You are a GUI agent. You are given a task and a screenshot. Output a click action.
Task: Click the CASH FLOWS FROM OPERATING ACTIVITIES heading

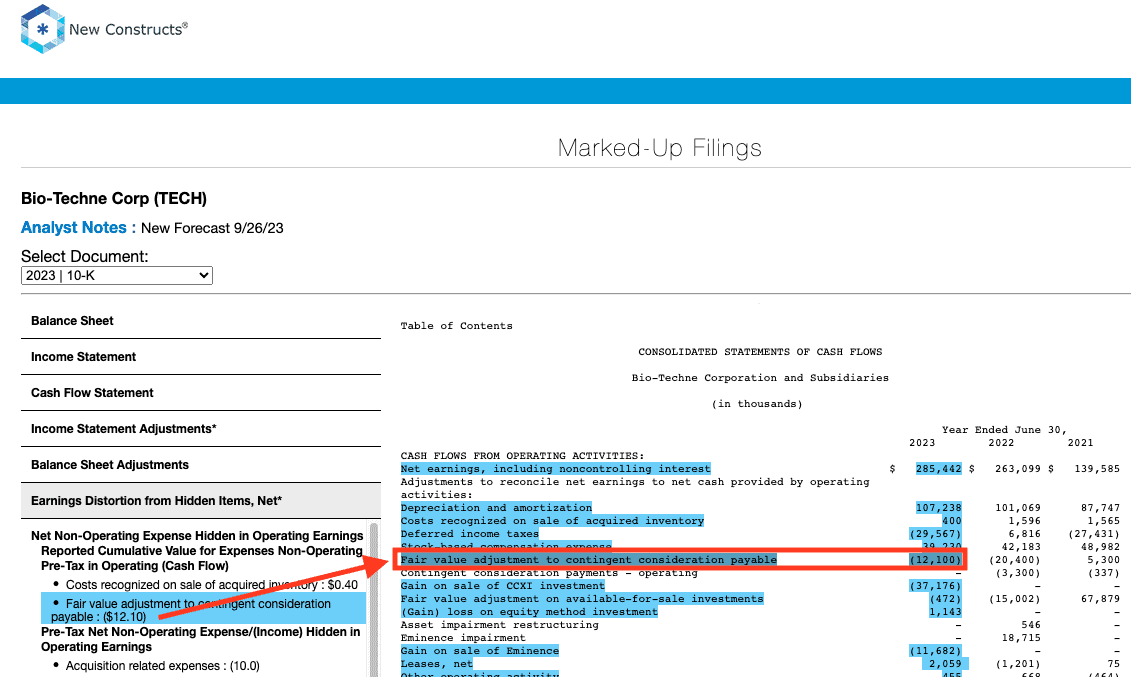(x=522, y=456)
